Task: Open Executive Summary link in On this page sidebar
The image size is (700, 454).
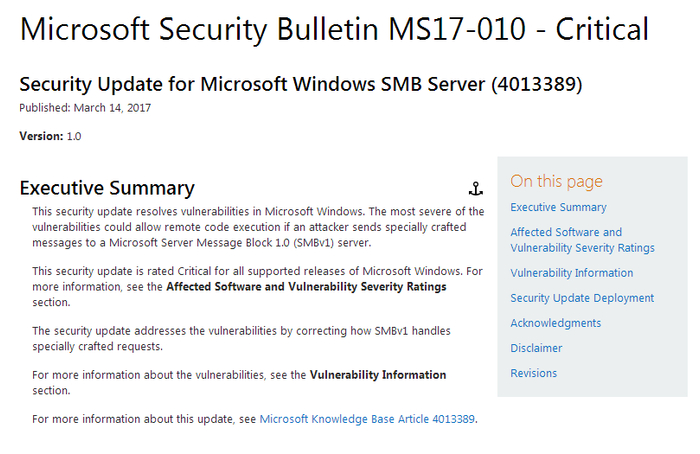Action: (x=558, y=207)
